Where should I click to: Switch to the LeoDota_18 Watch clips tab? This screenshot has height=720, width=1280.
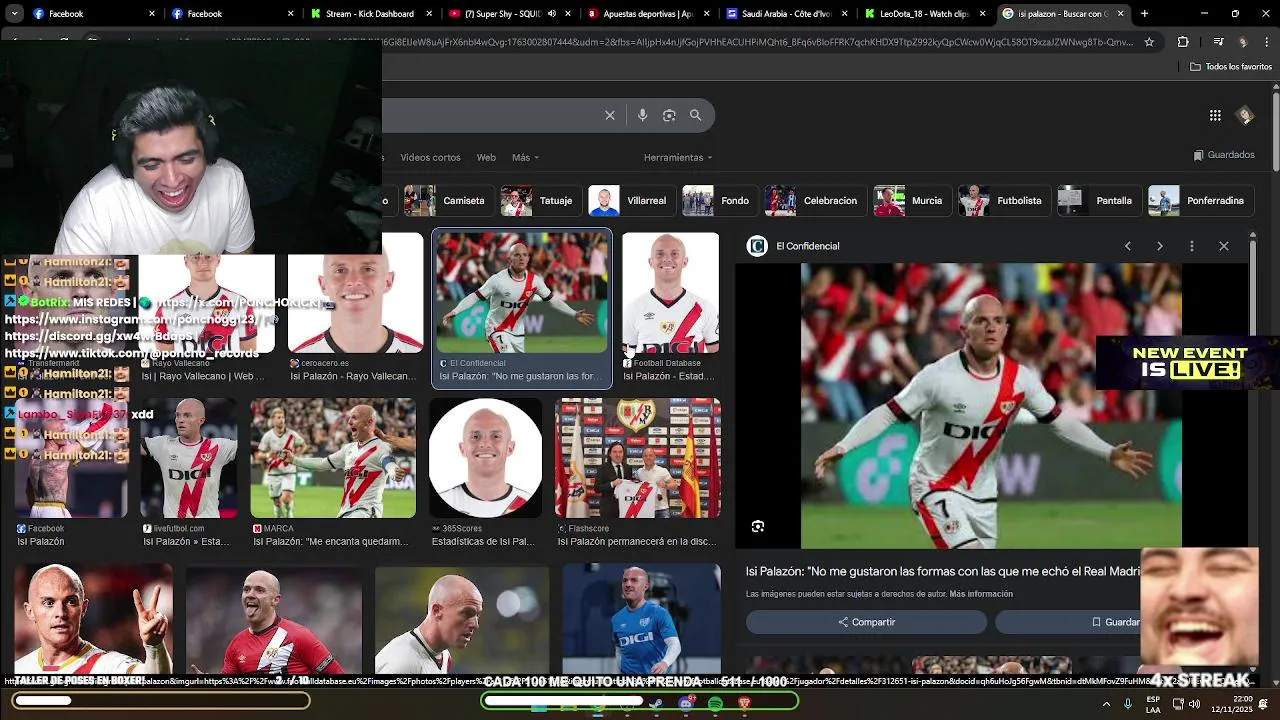click(x=924, y=14)
